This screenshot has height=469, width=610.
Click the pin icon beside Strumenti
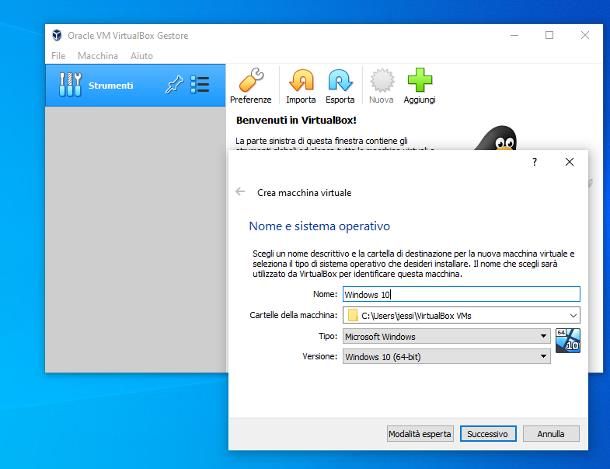pyautogui.click(x=174, y=84)
